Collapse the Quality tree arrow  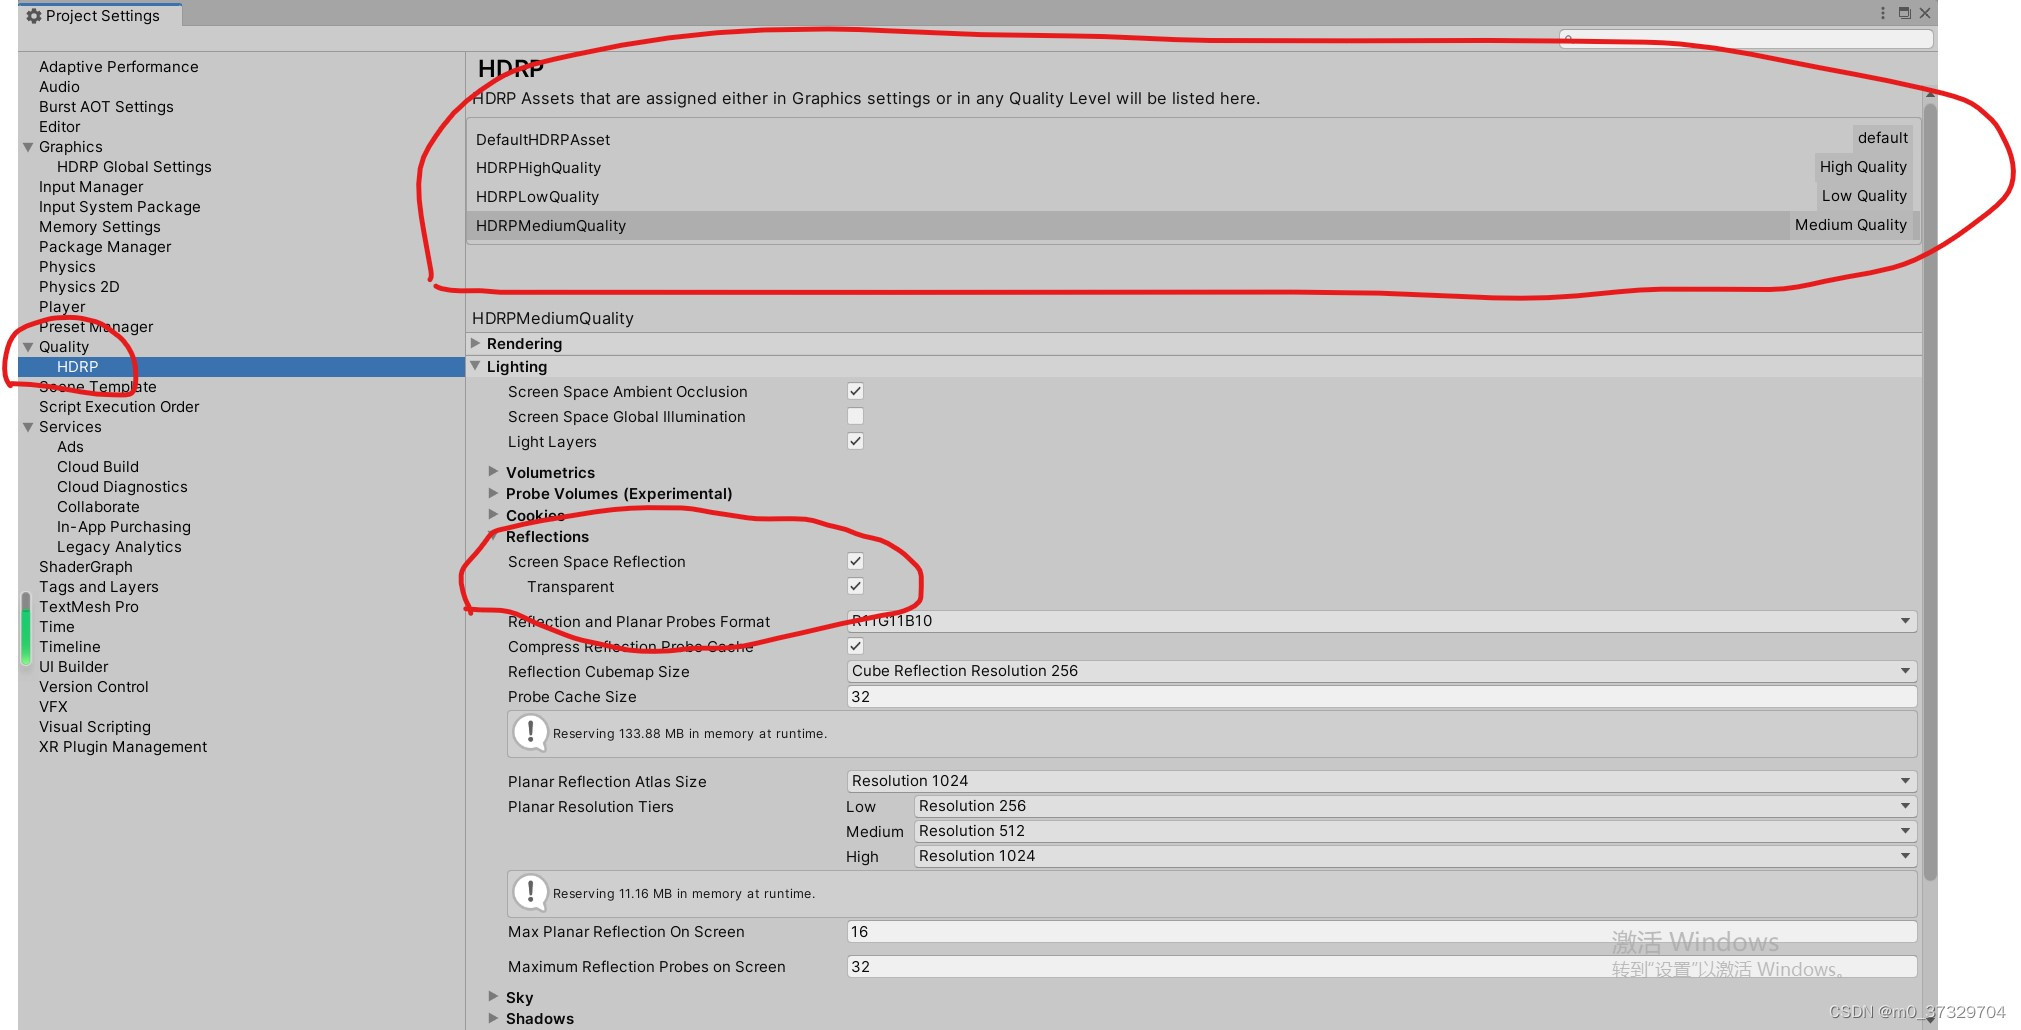[28, 347]
